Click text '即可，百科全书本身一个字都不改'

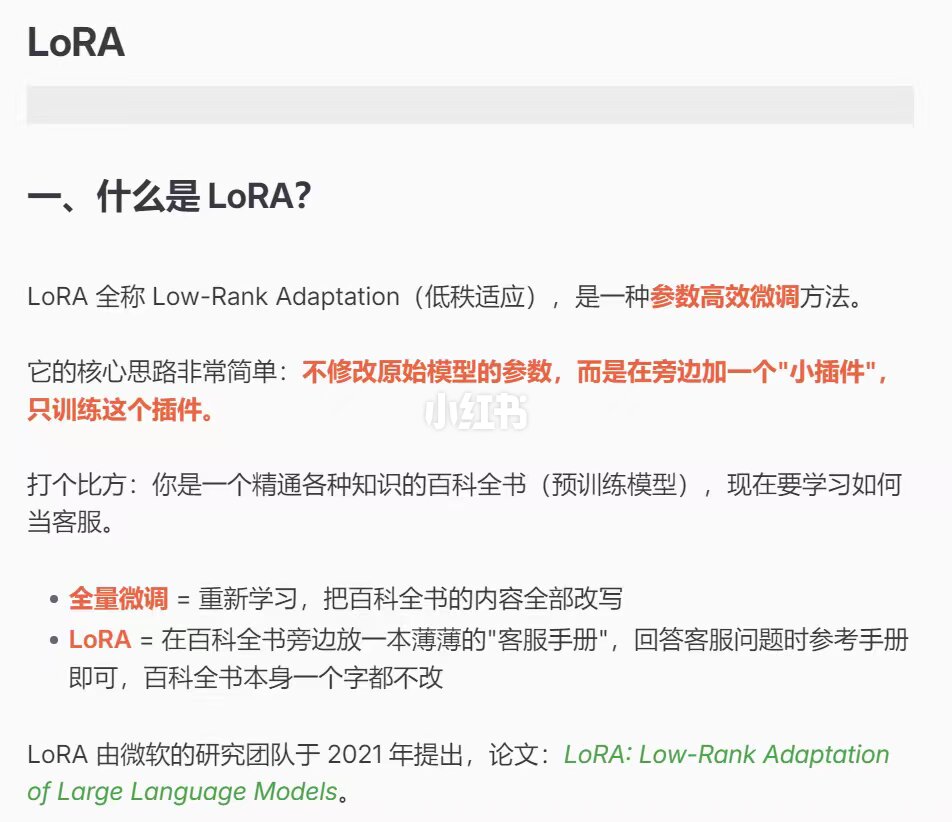coord(256,678)
